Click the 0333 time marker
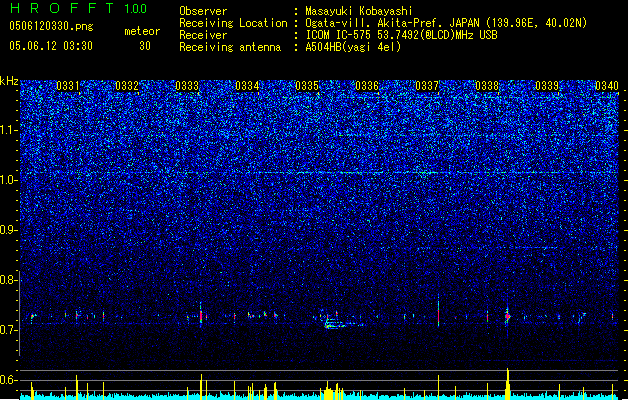The width and height of the screenshot is (629, 400). pos(187,86)
